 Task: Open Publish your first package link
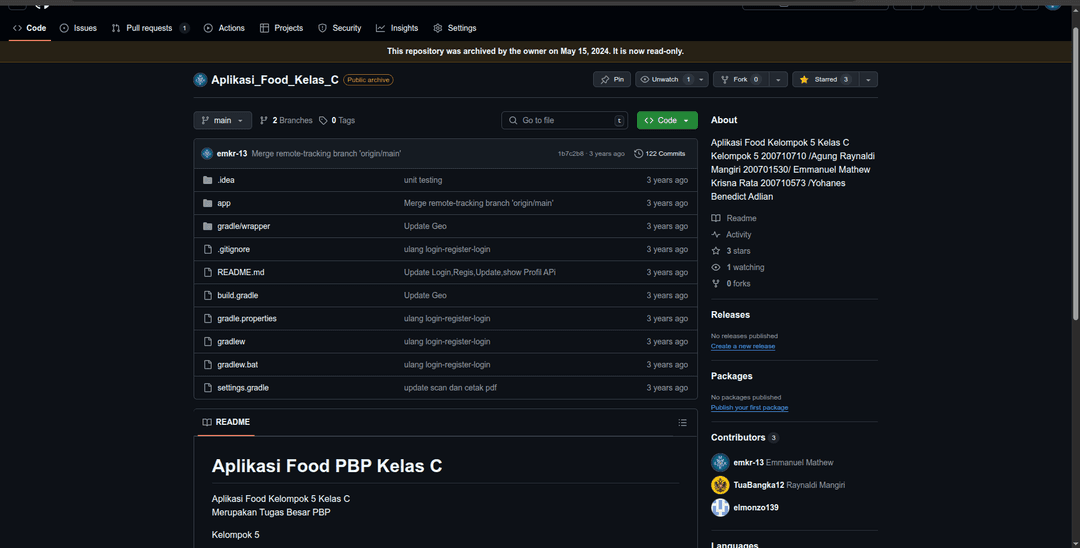pos(749,408)
